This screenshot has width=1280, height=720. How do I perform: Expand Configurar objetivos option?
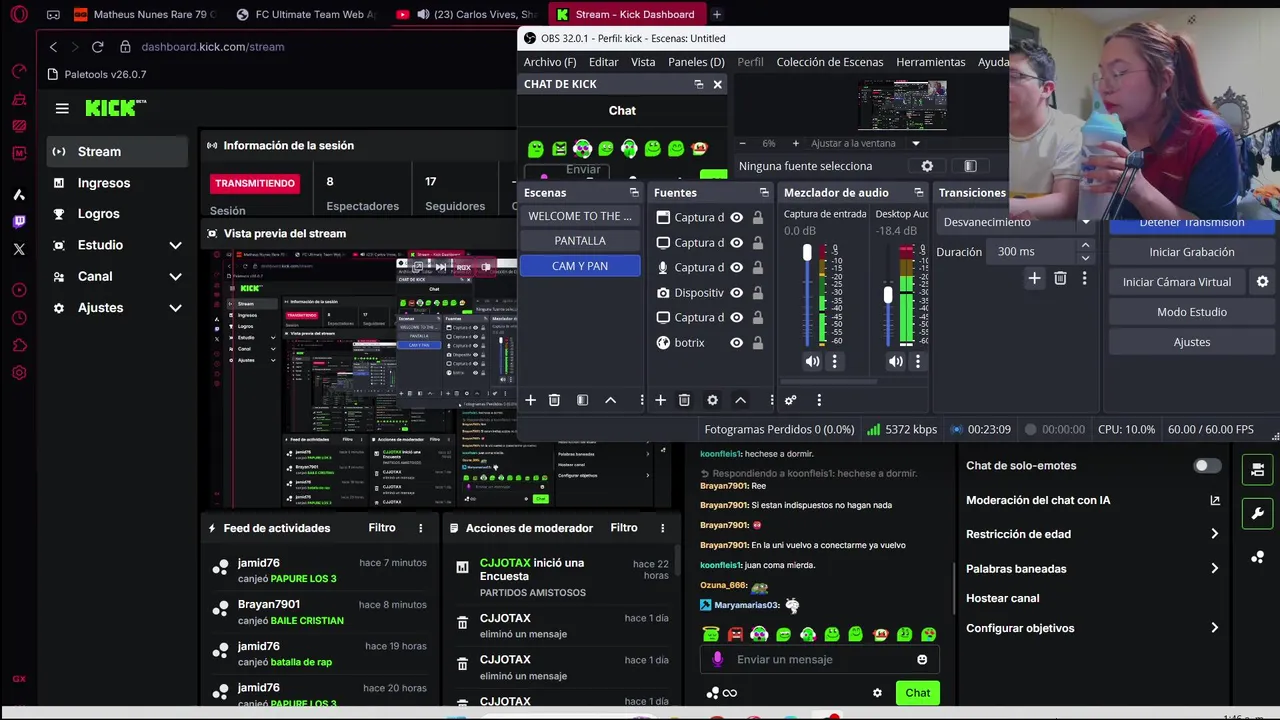click(x=1214, y=628)
